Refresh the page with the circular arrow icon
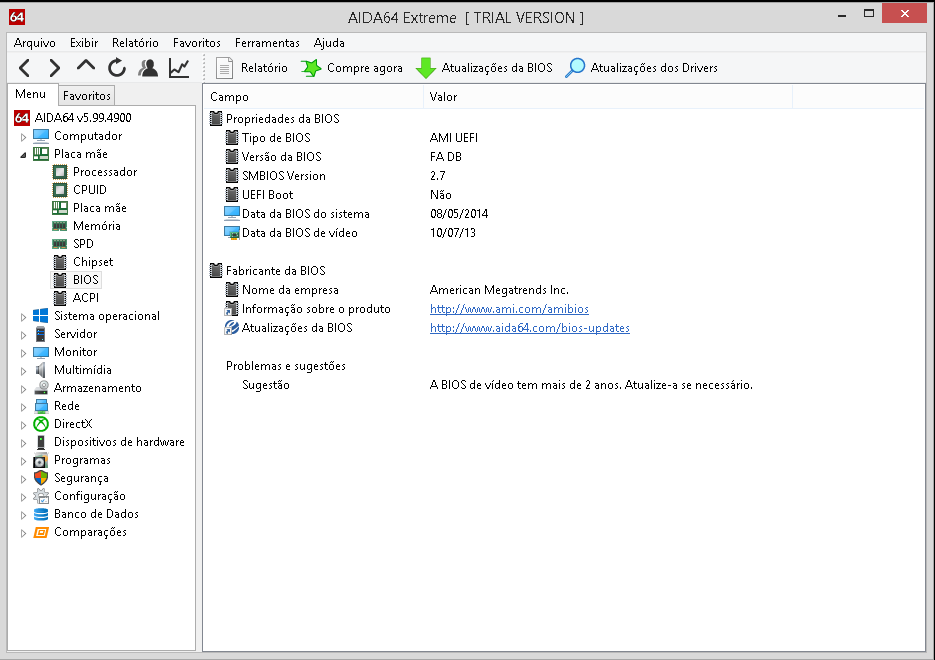Screen dimensions: 935x660 click(x=117, y=68)
